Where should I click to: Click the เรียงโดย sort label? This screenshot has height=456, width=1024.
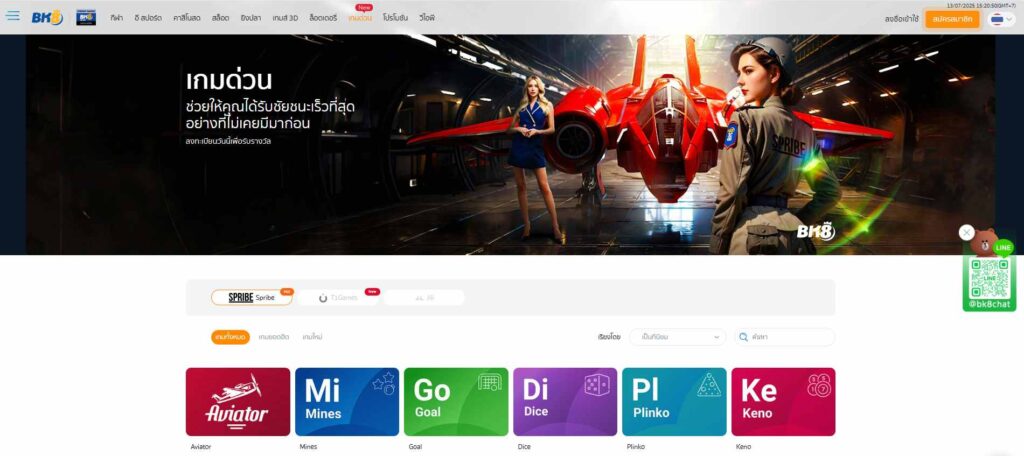coord(609,337)
